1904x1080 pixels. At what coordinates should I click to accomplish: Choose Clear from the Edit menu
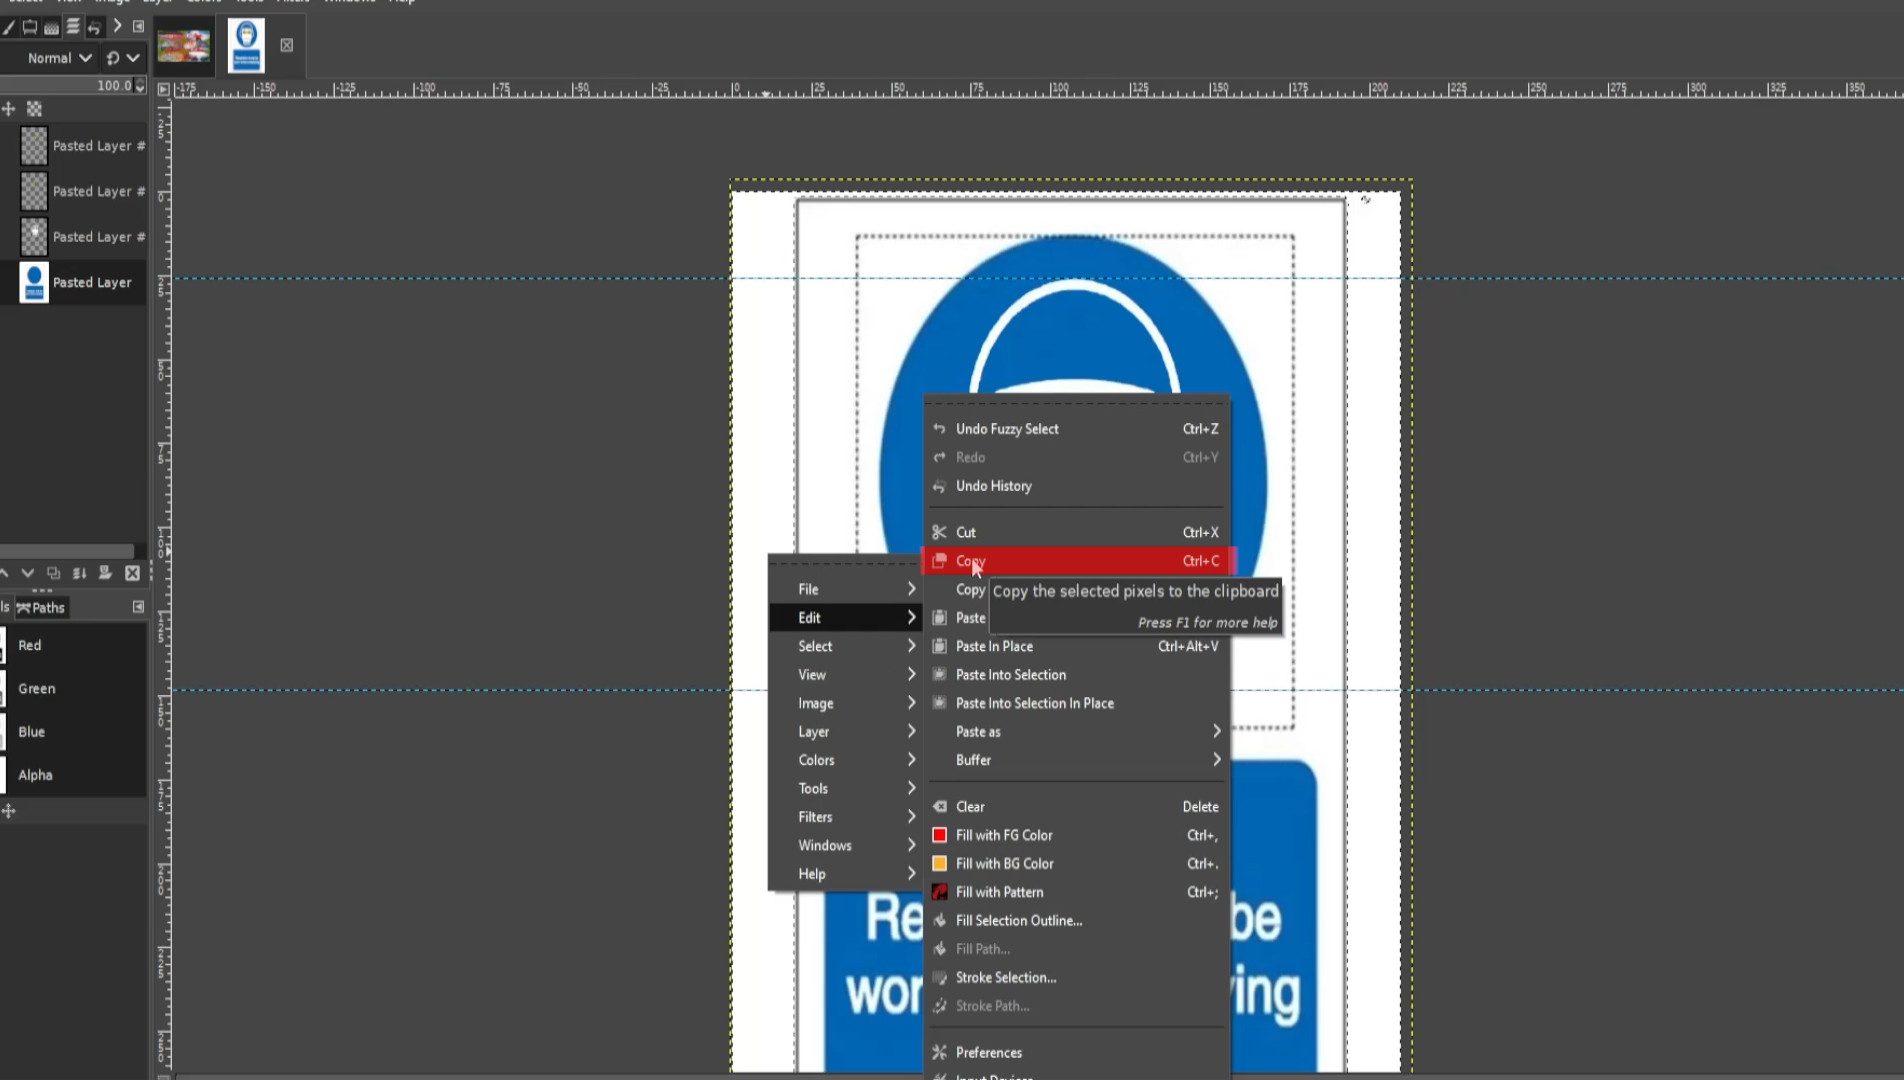coord(1076,807)
